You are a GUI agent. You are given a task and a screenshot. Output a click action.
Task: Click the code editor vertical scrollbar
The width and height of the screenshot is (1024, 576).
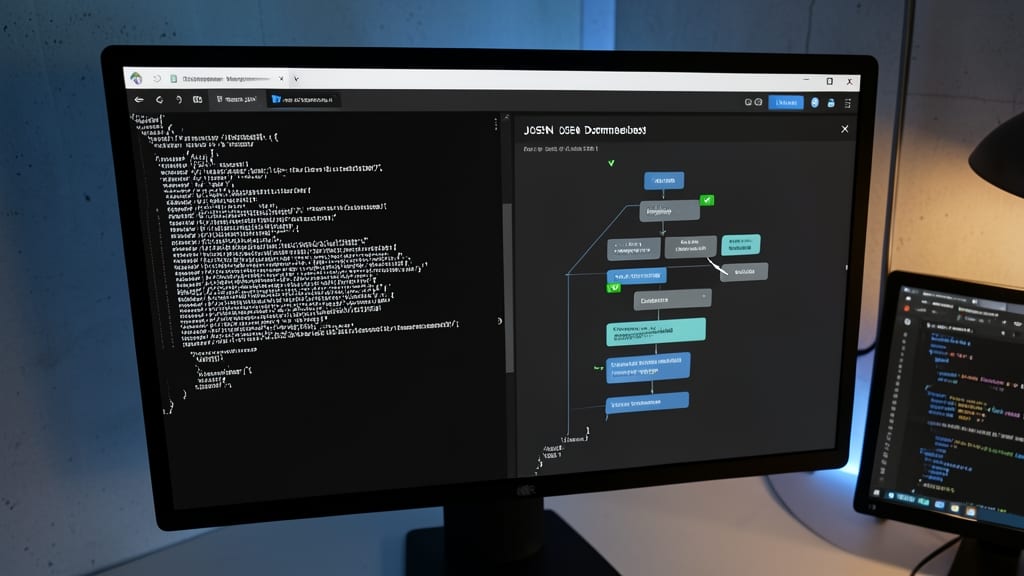pyautogui.click(x=509, y=287)
